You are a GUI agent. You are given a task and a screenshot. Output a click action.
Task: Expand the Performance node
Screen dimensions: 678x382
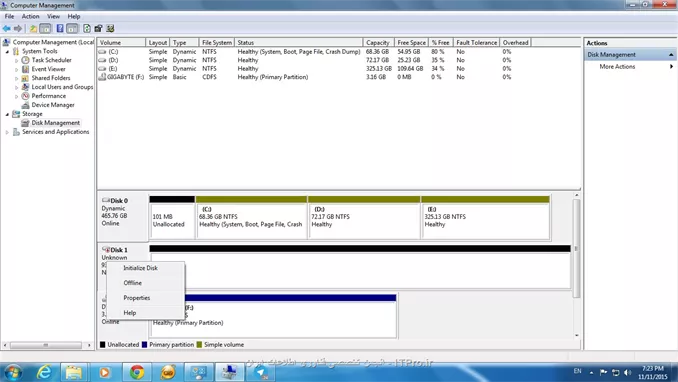pyautogui.click(x=17, y=96)
